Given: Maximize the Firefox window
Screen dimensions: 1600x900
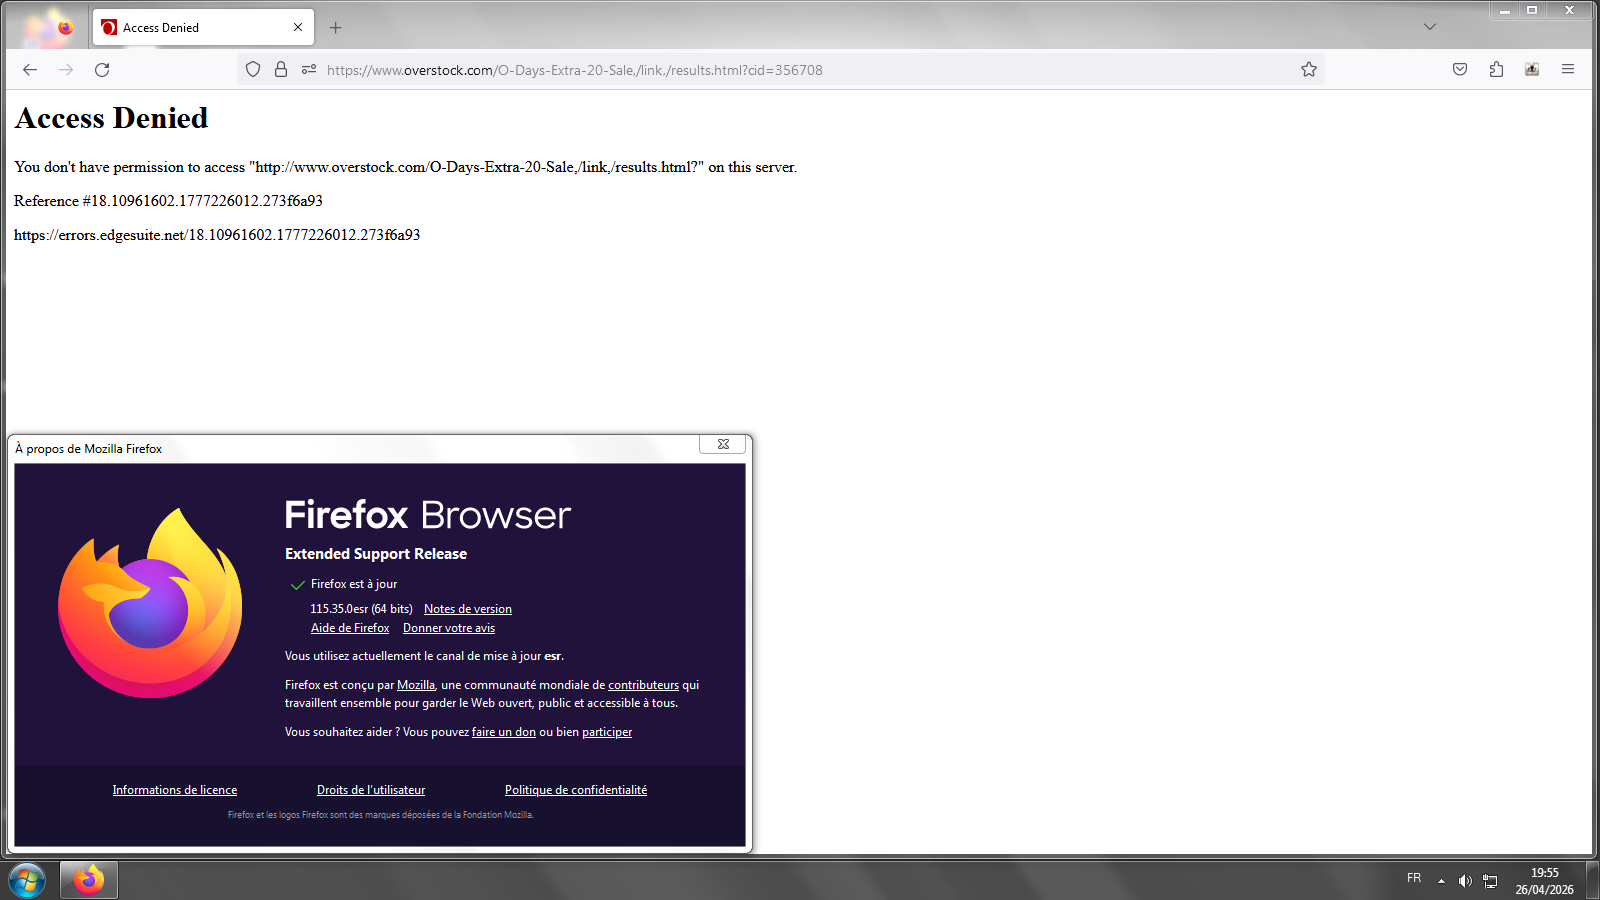Looking at the screenshot, I should (x=1532, y=10).
